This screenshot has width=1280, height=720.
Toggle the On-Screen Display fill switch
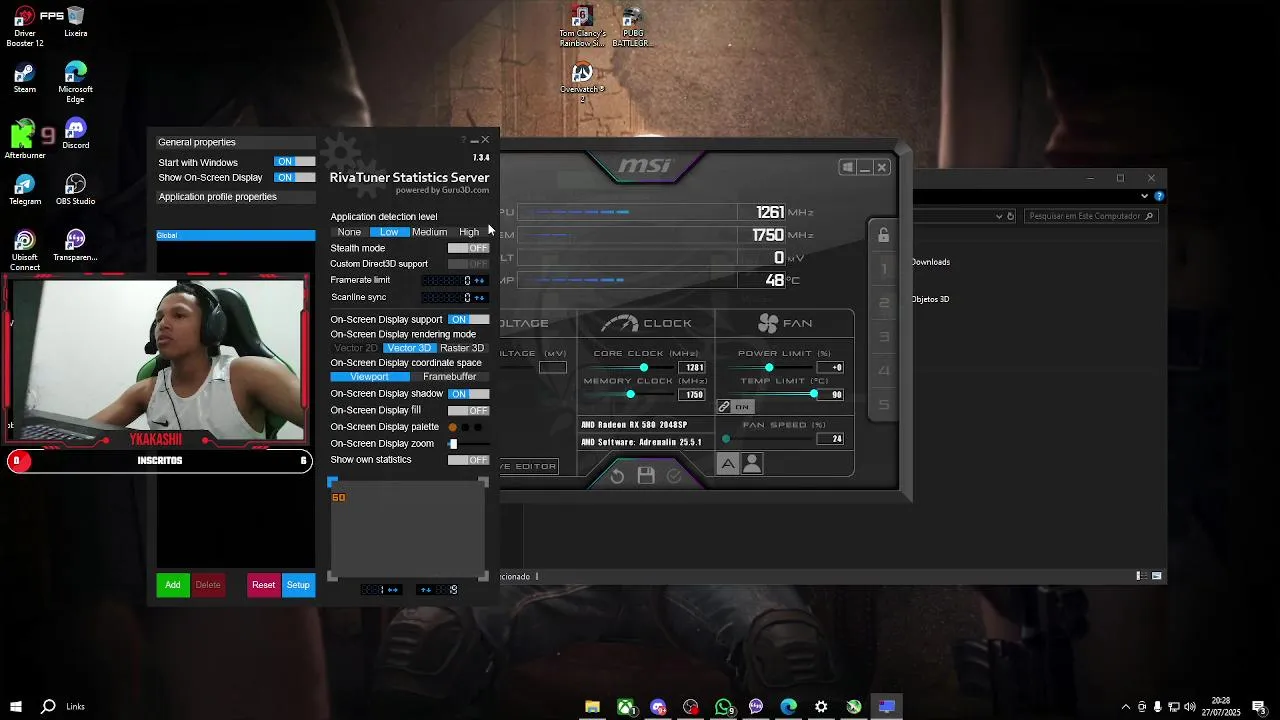click(x=468, y=411)
